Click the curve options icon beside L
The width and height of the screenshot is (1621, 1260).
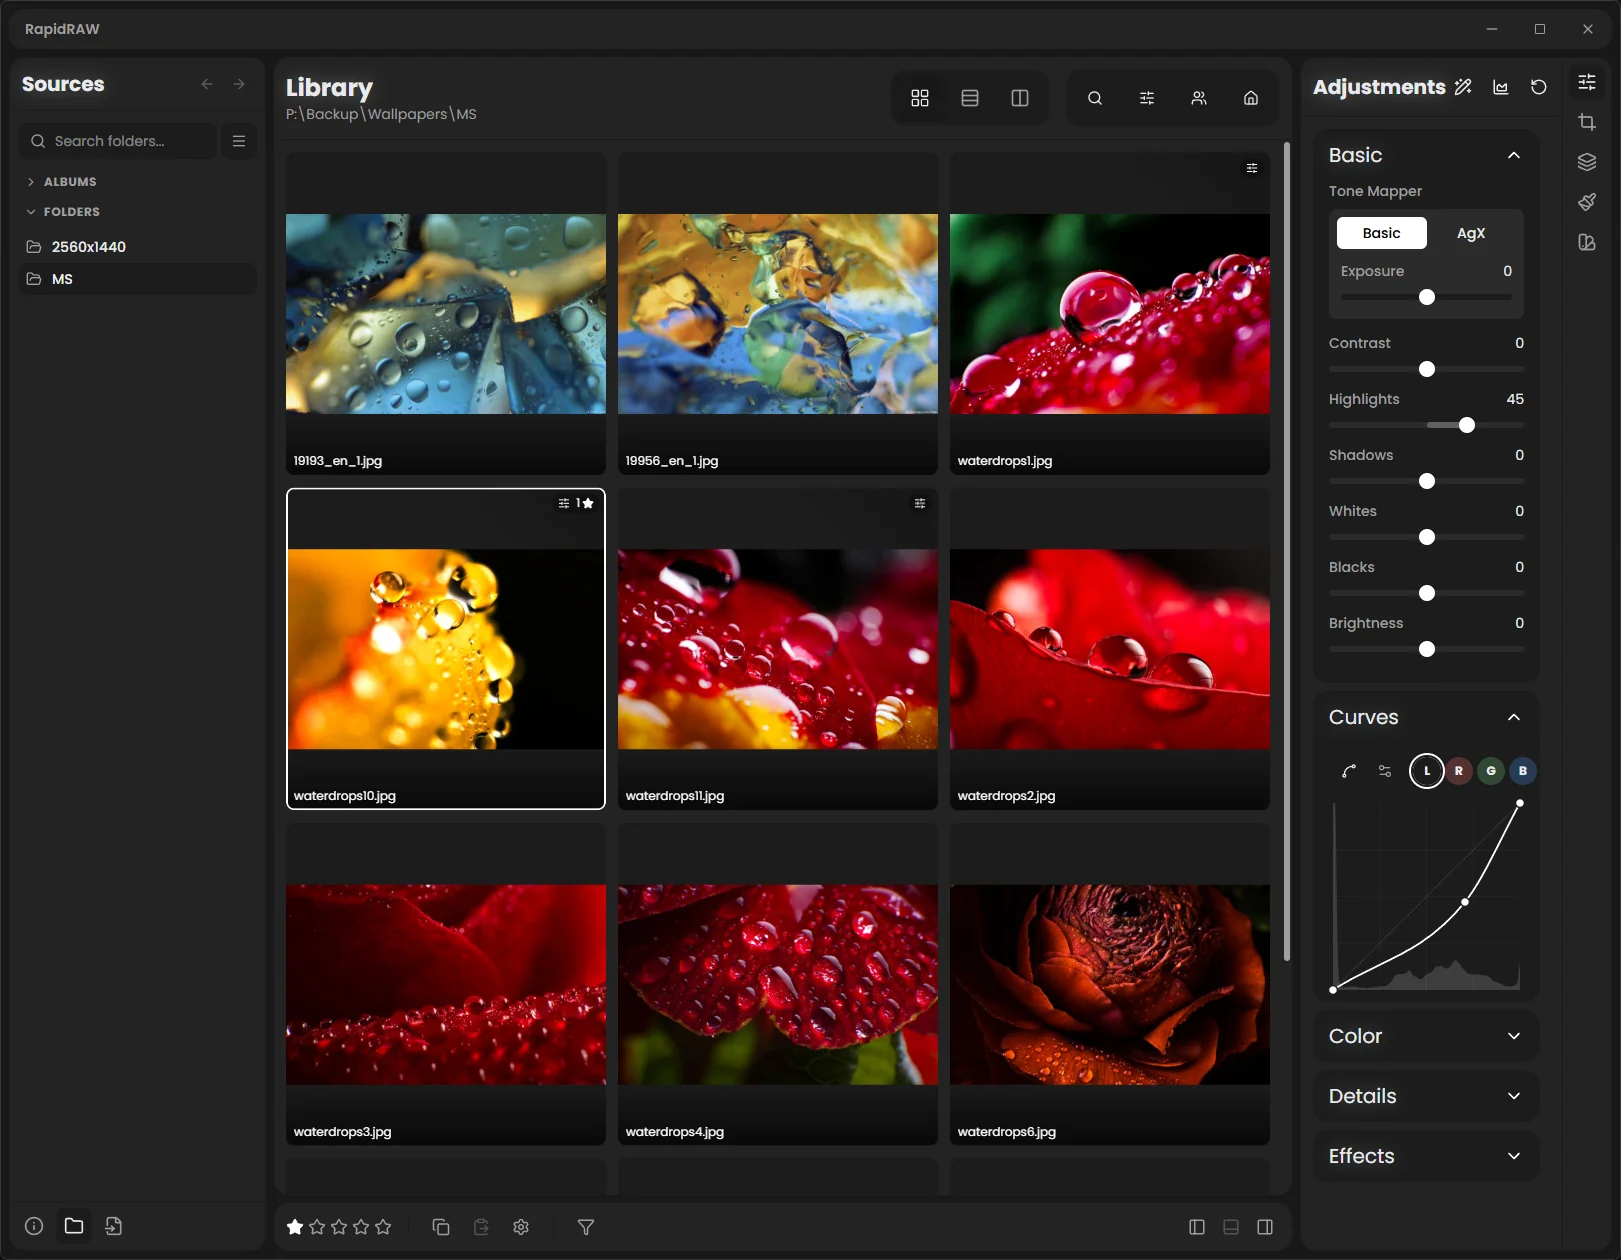(1385, 771)
